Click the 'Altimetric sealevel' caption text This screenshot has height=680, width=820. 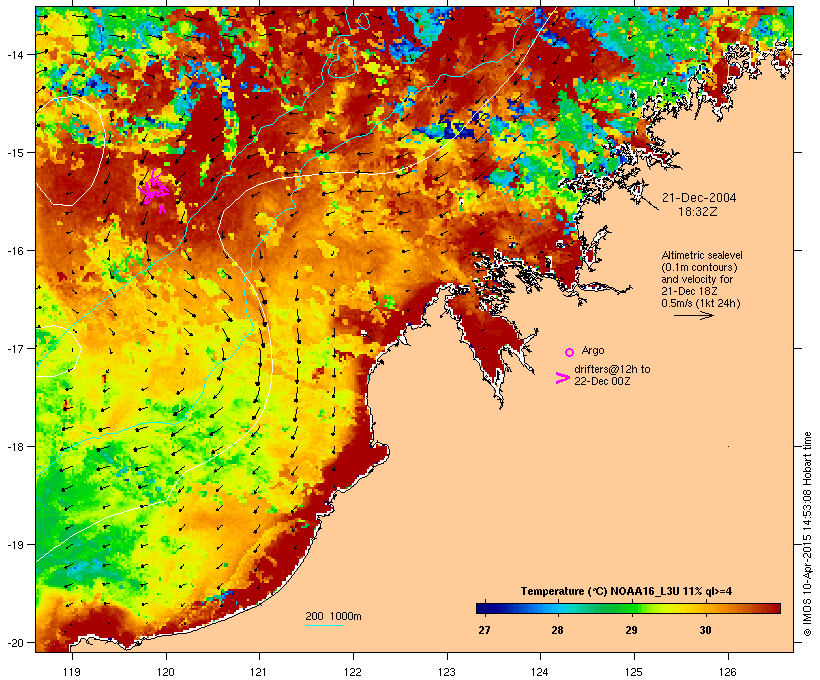coord(702,255)
